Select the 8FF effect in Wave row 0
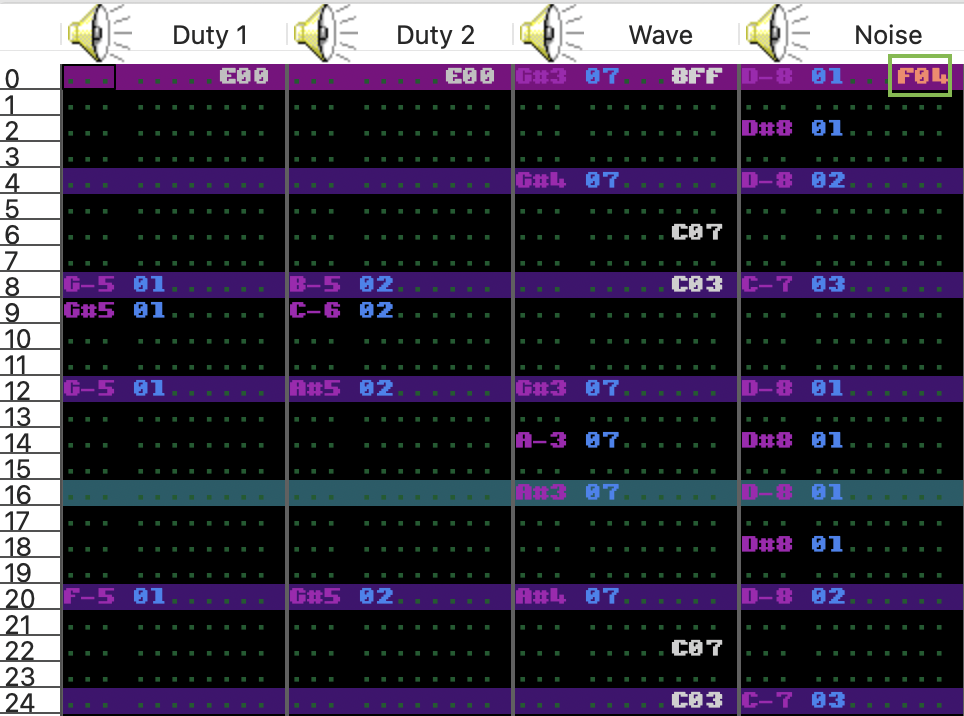Image resolution: width=964 pixels, height=716 pixels. coord(697,76)
